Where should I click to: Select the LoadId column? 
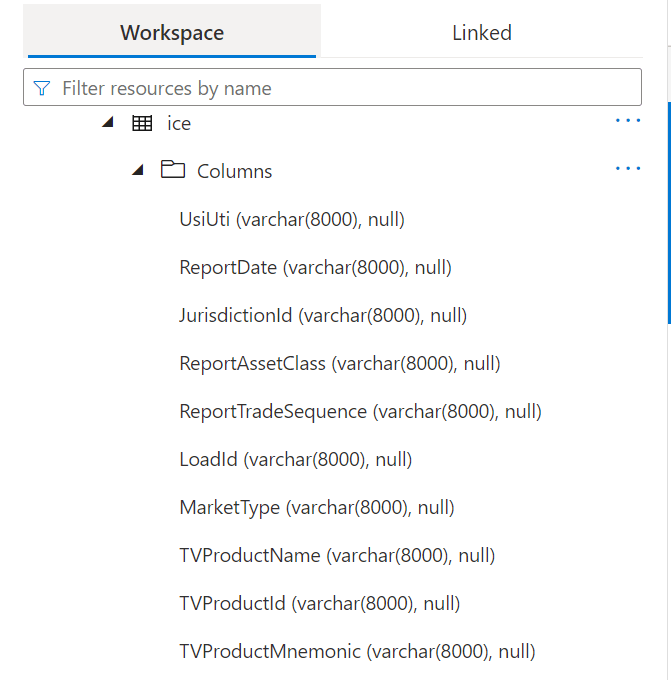click(x=296, y=460)
